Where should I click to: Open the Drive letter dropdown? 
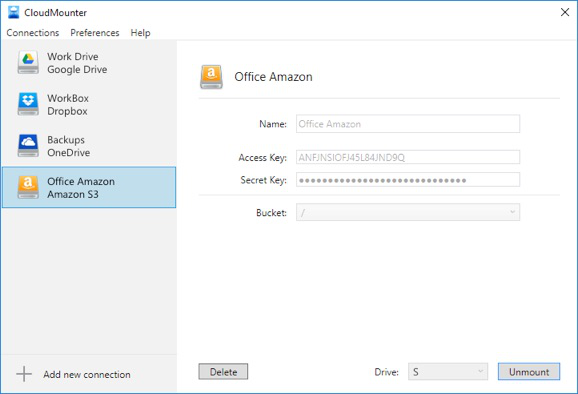(448, 372)
